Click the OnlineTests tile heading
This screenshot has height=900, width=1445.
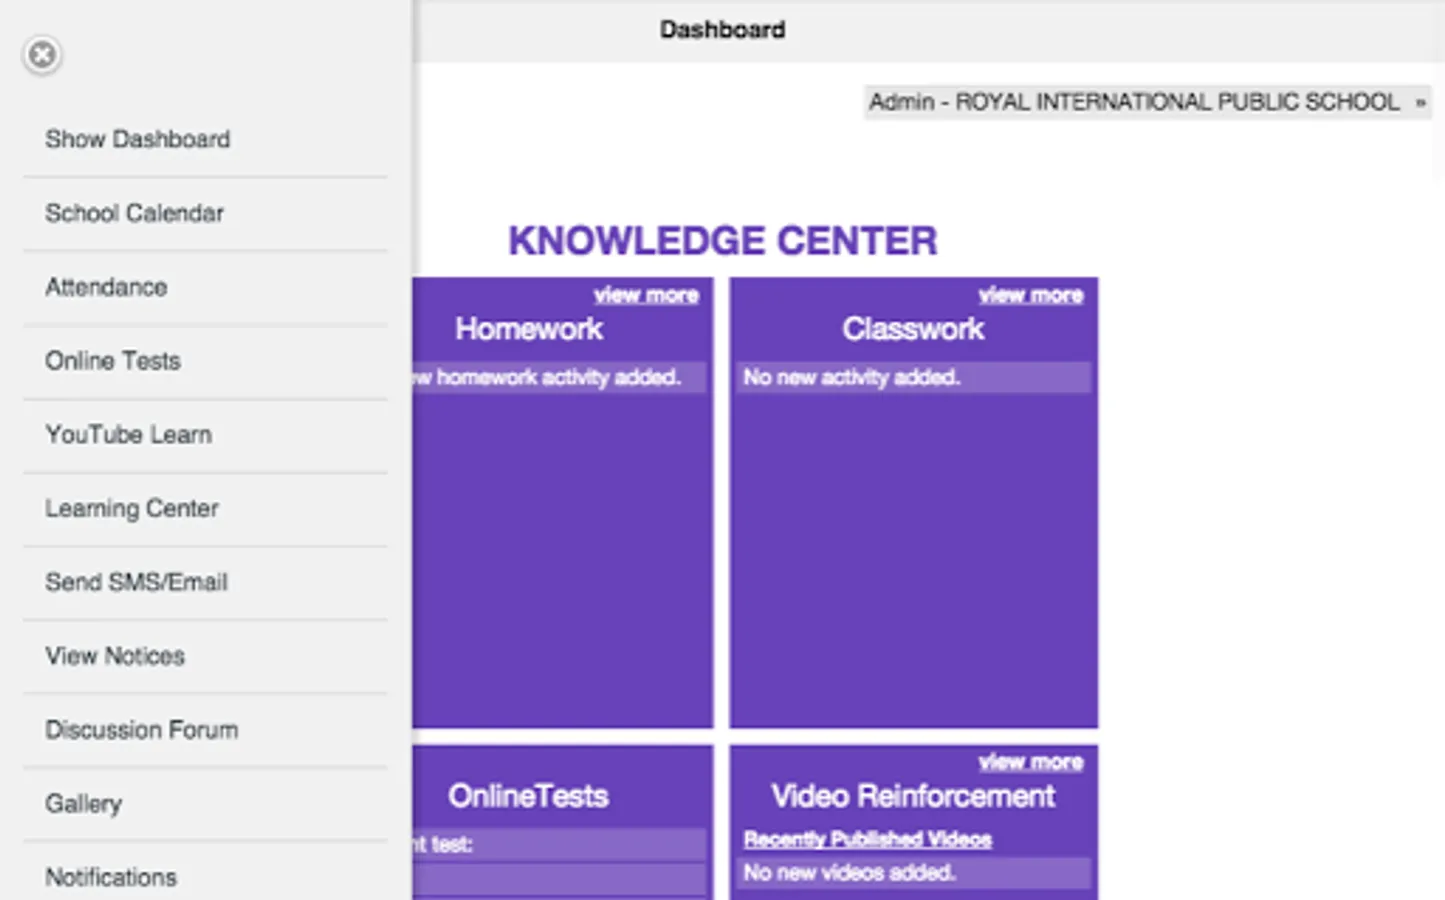528,796
